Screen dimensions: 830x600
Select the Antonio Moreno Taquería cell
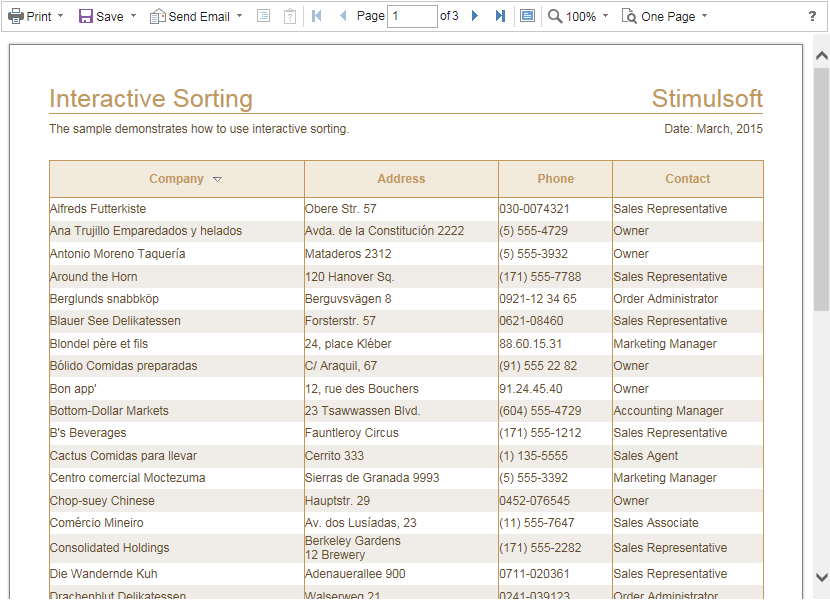(177, 254)
